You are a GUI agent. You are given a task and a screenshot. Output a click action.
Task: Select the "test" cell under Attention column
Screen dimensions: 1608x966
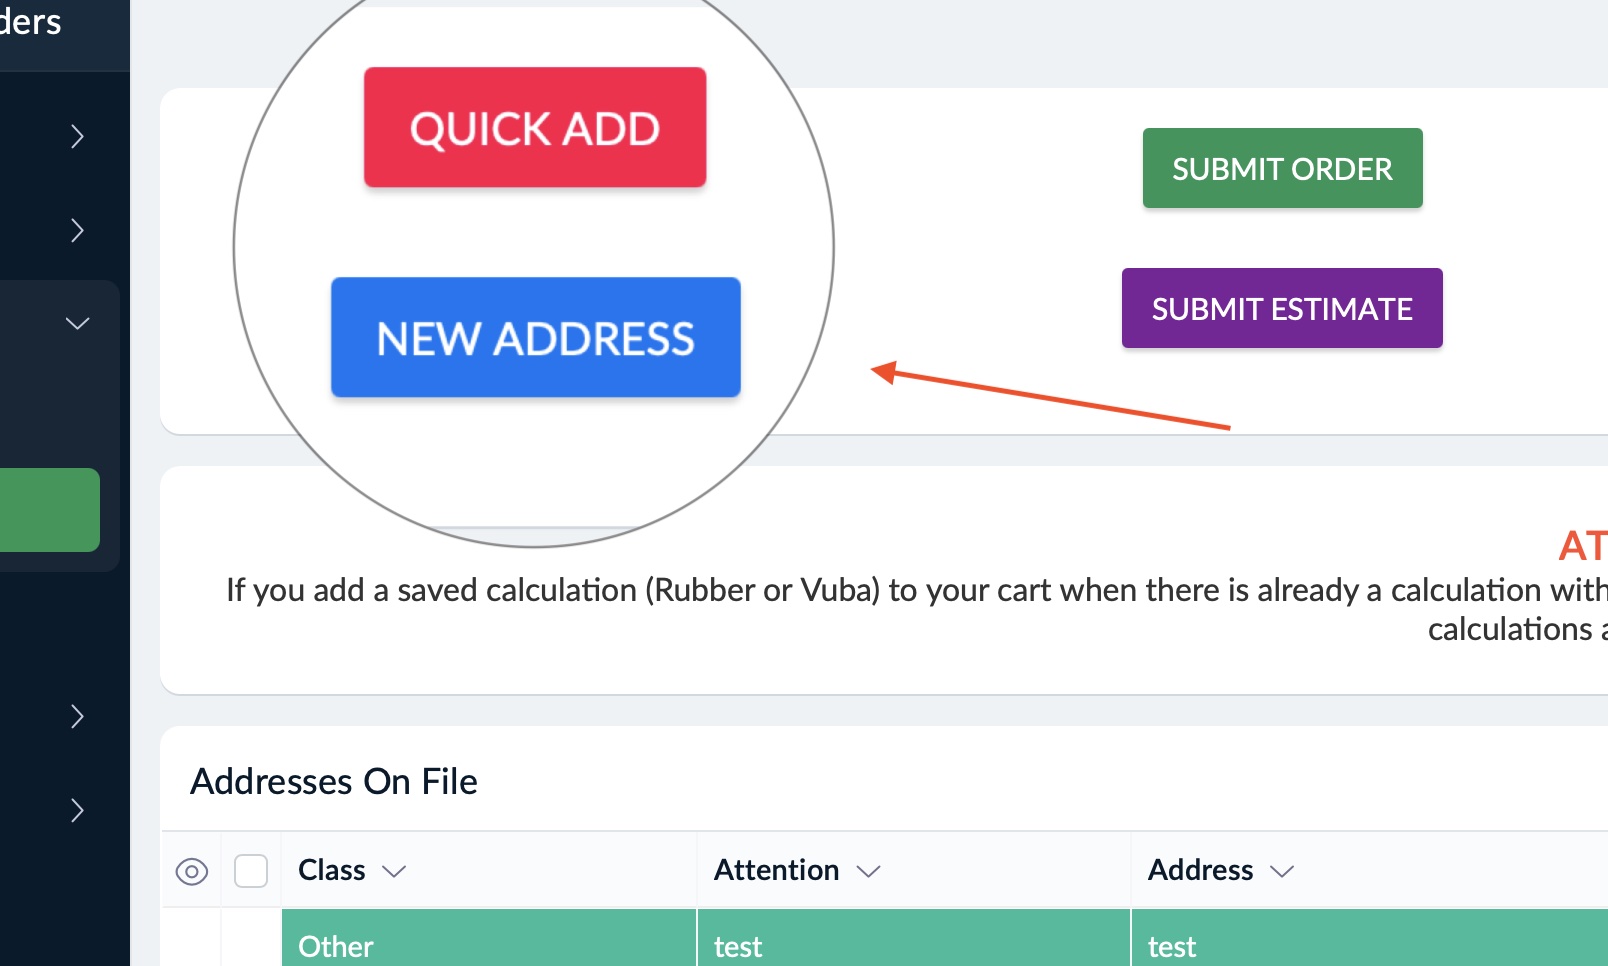tap(738, 946)
